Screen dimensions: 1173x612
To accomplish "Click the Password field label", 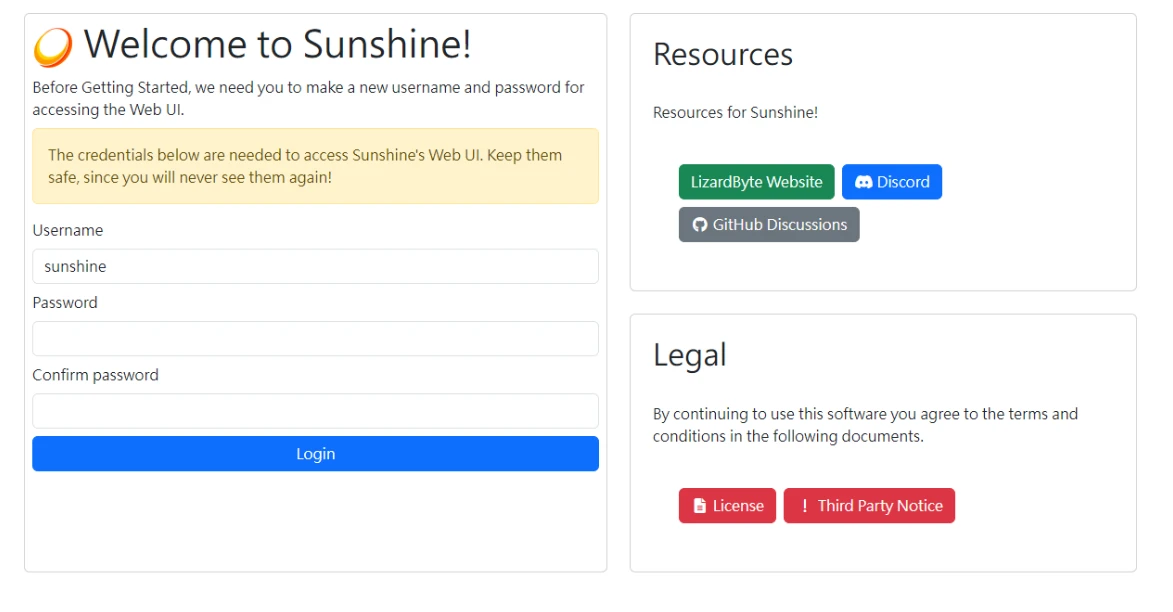I will 65,303.
